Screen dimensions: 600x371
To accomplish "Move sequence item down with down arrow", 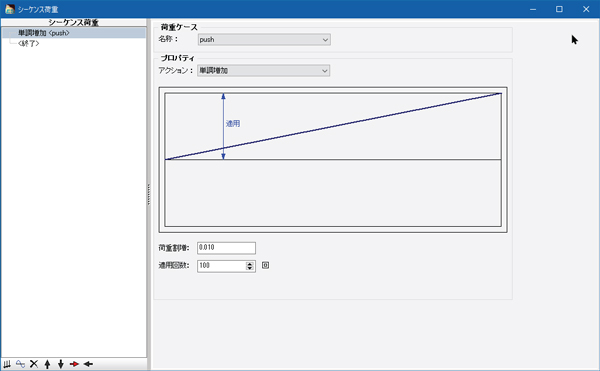I will click(60, 364).
